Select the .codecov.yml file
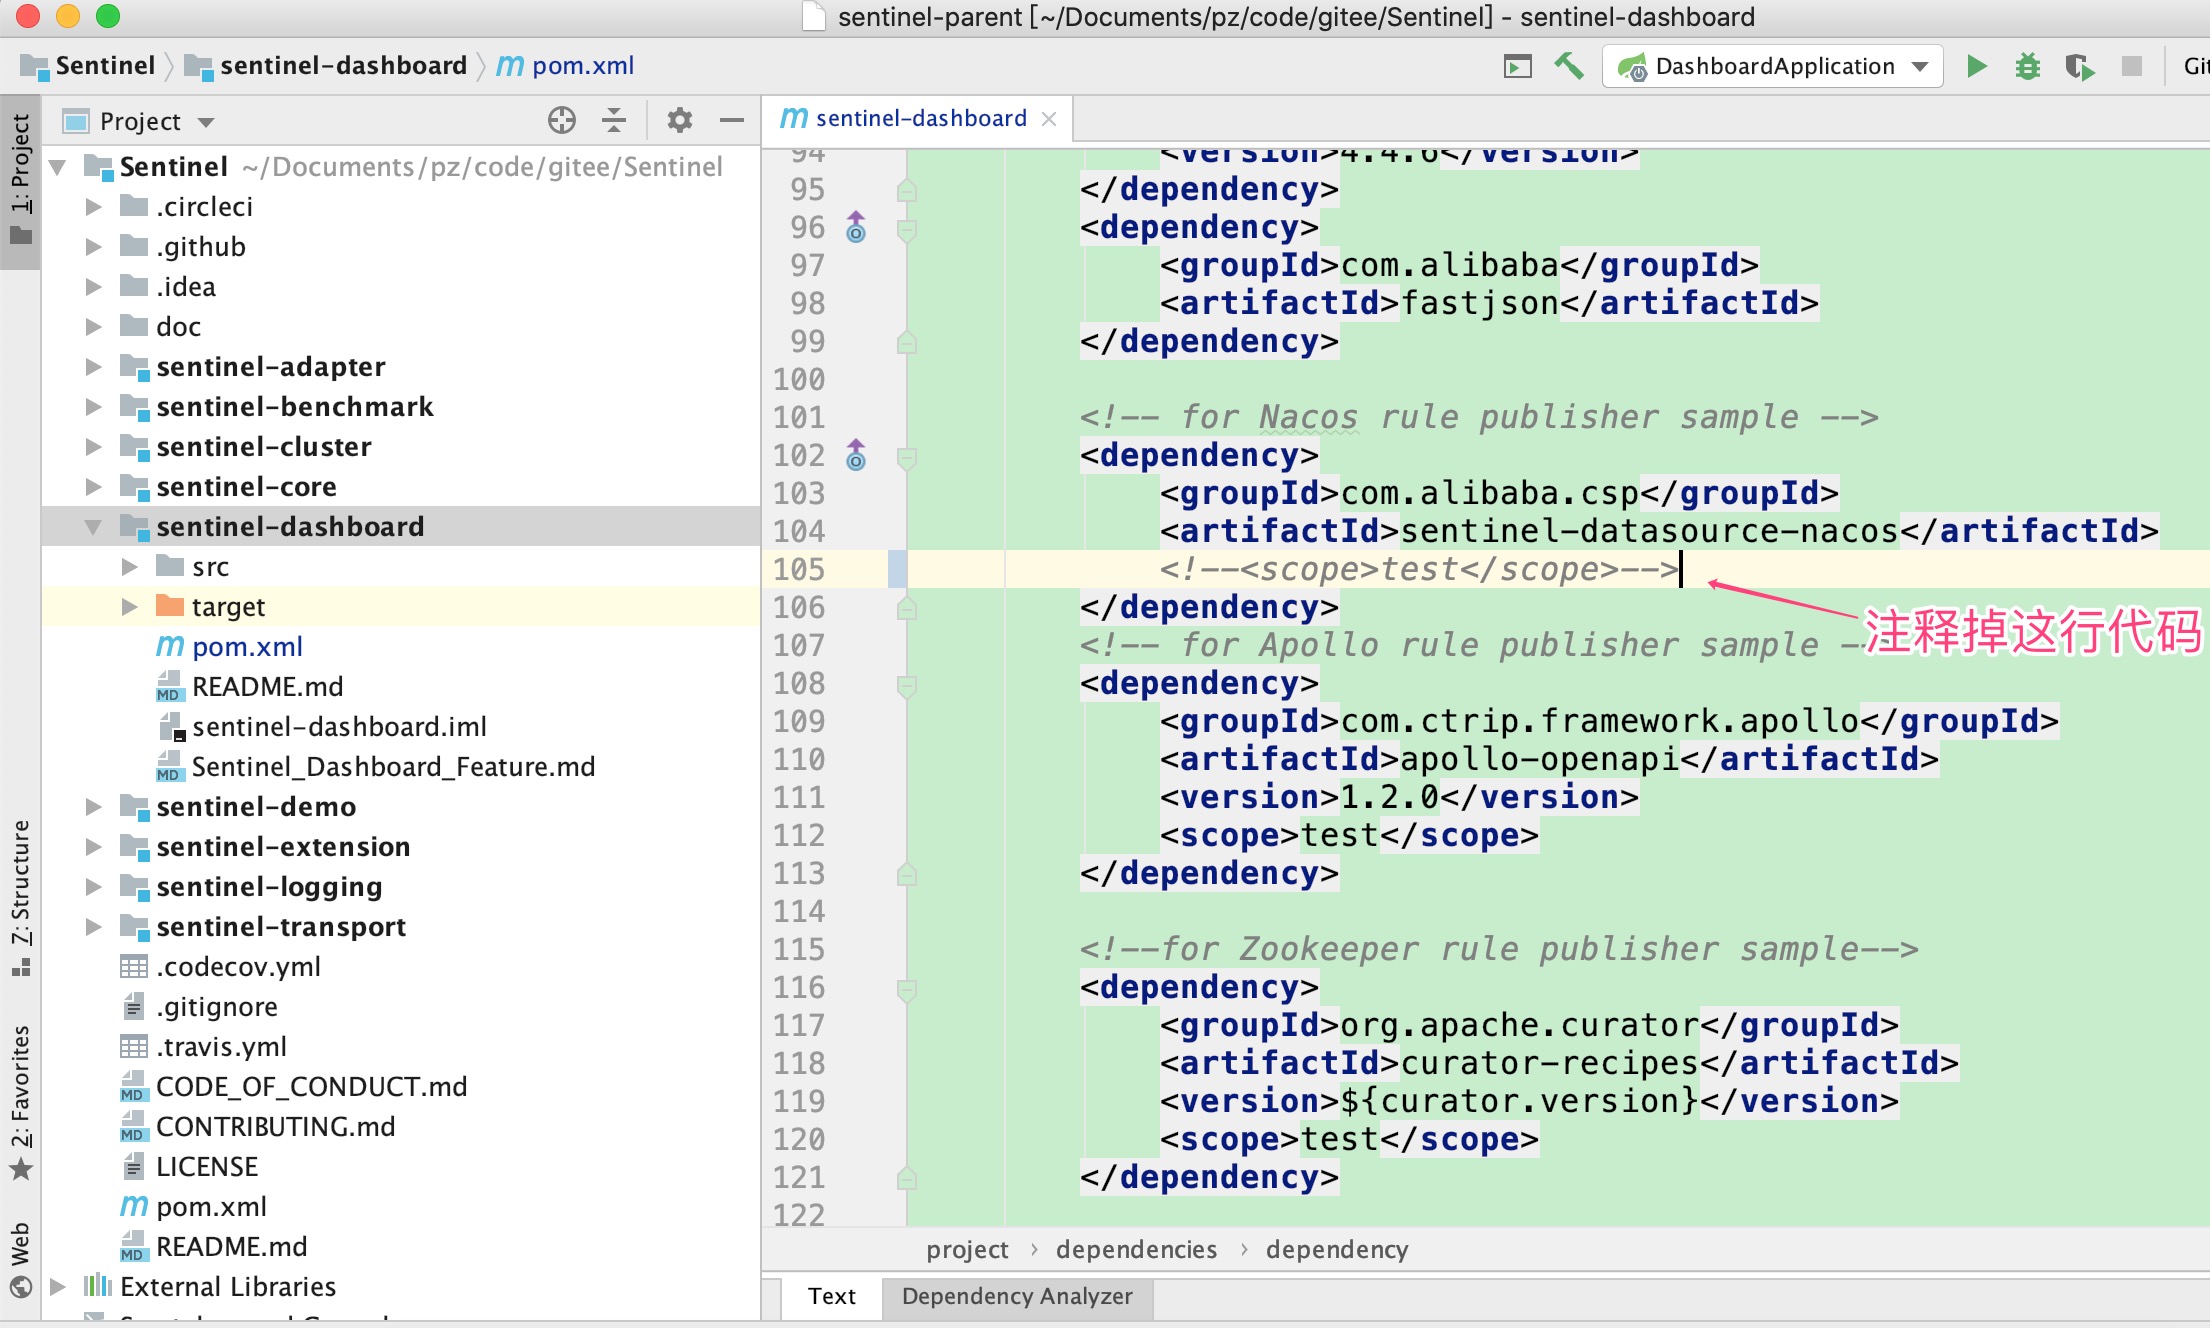 [238, 967]
